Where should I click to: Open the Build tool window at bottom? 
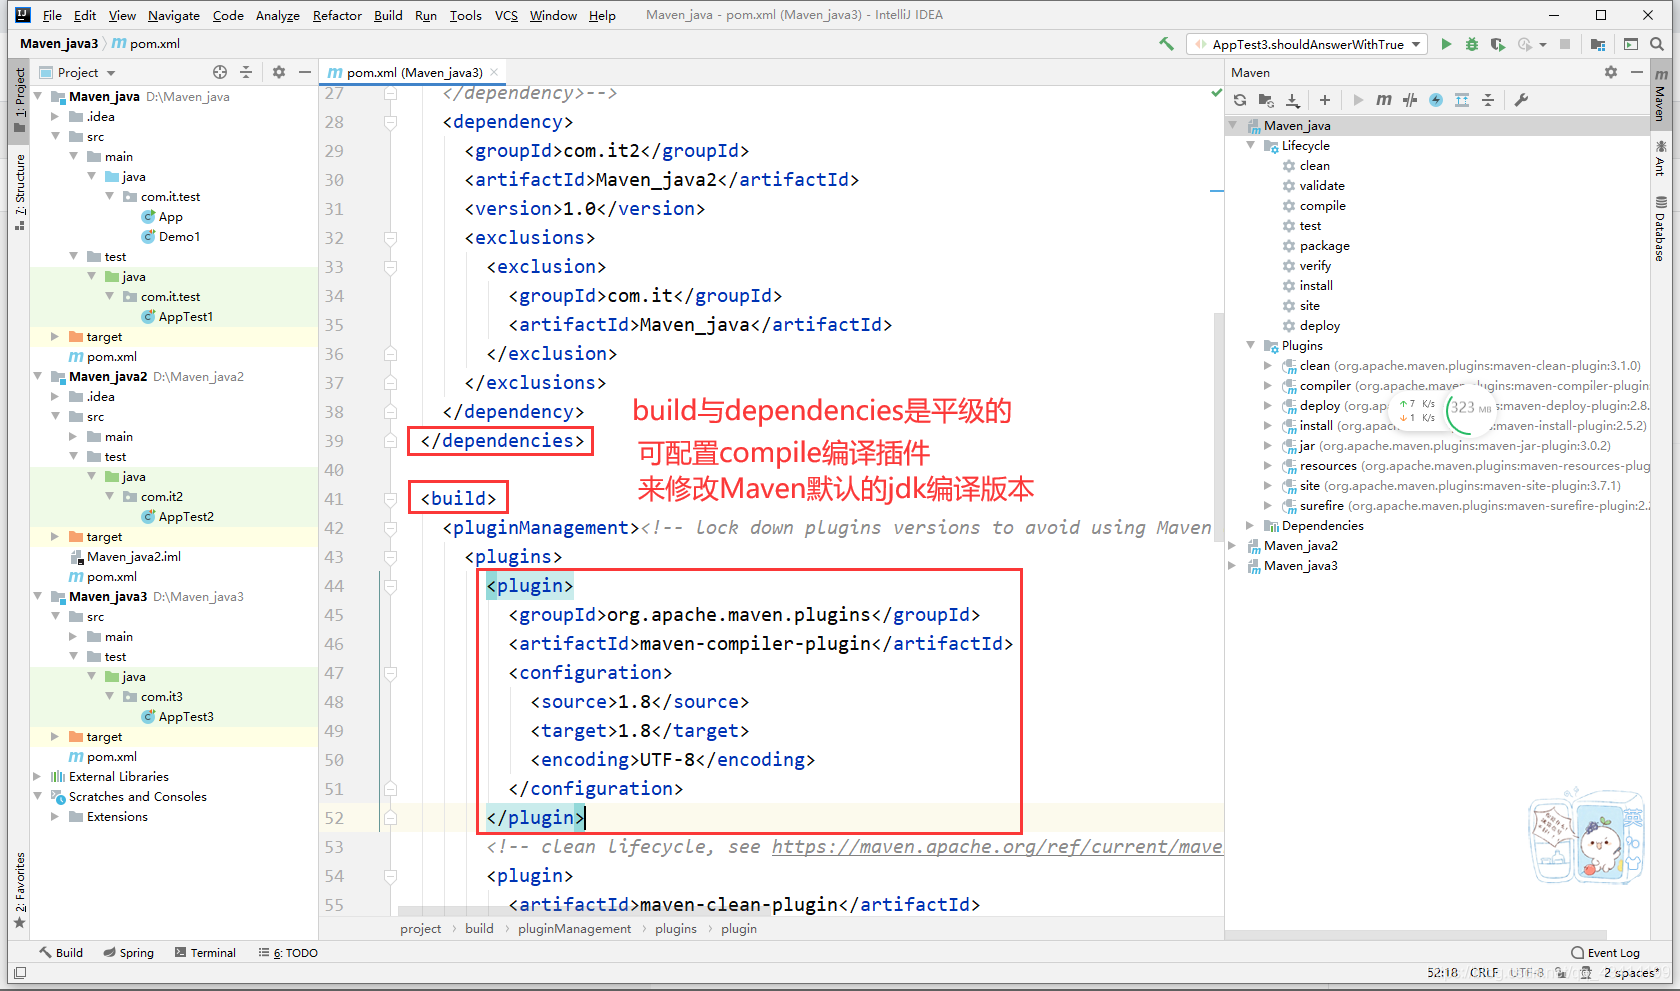(61, 953)
